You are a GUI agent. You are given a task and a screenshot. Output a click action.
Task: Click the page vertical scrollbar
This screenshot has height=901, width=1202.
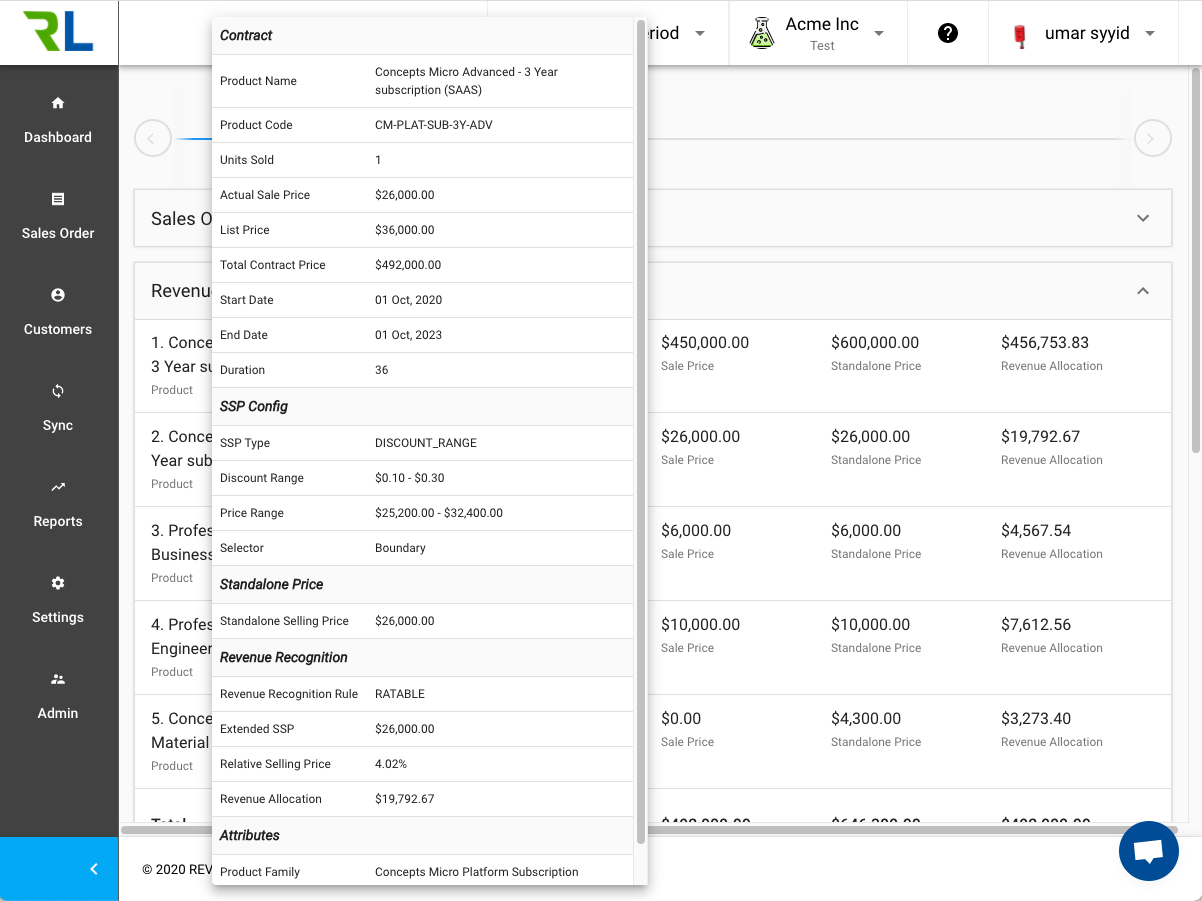[1196, 260]
